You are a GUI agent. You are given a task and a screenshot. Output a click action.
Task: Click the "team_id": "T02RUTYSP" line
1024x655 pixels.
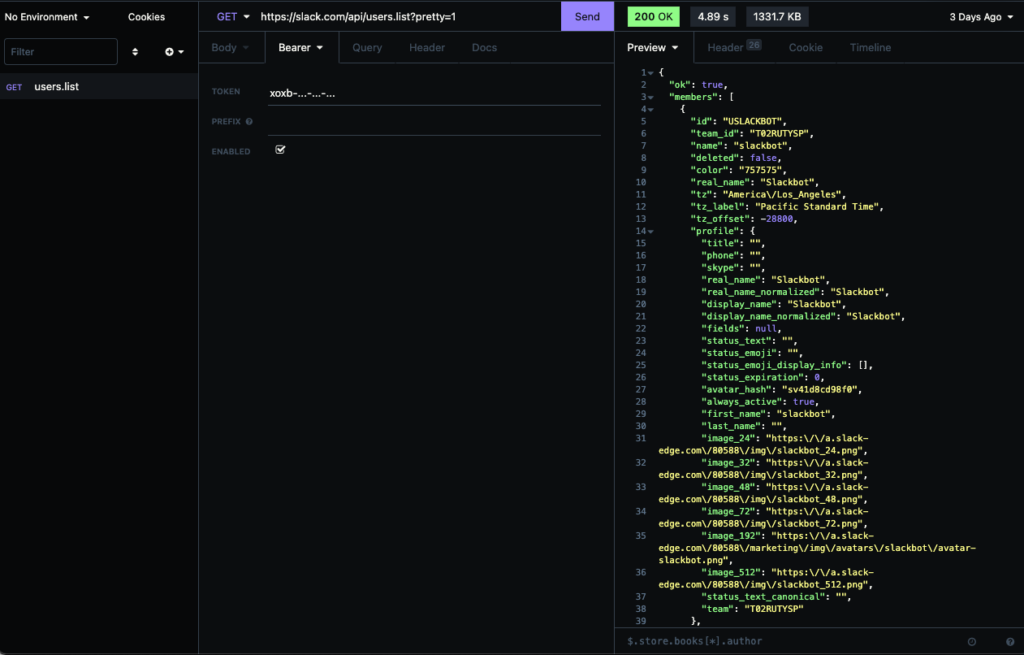coord(752,134)
